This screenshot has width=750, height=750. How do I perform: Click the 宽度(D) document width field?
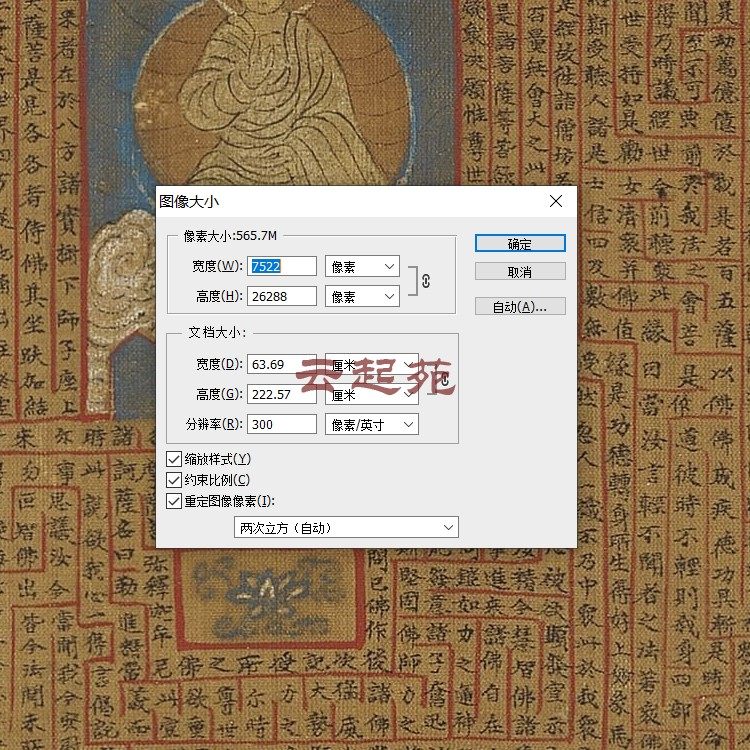coord(282,364)
